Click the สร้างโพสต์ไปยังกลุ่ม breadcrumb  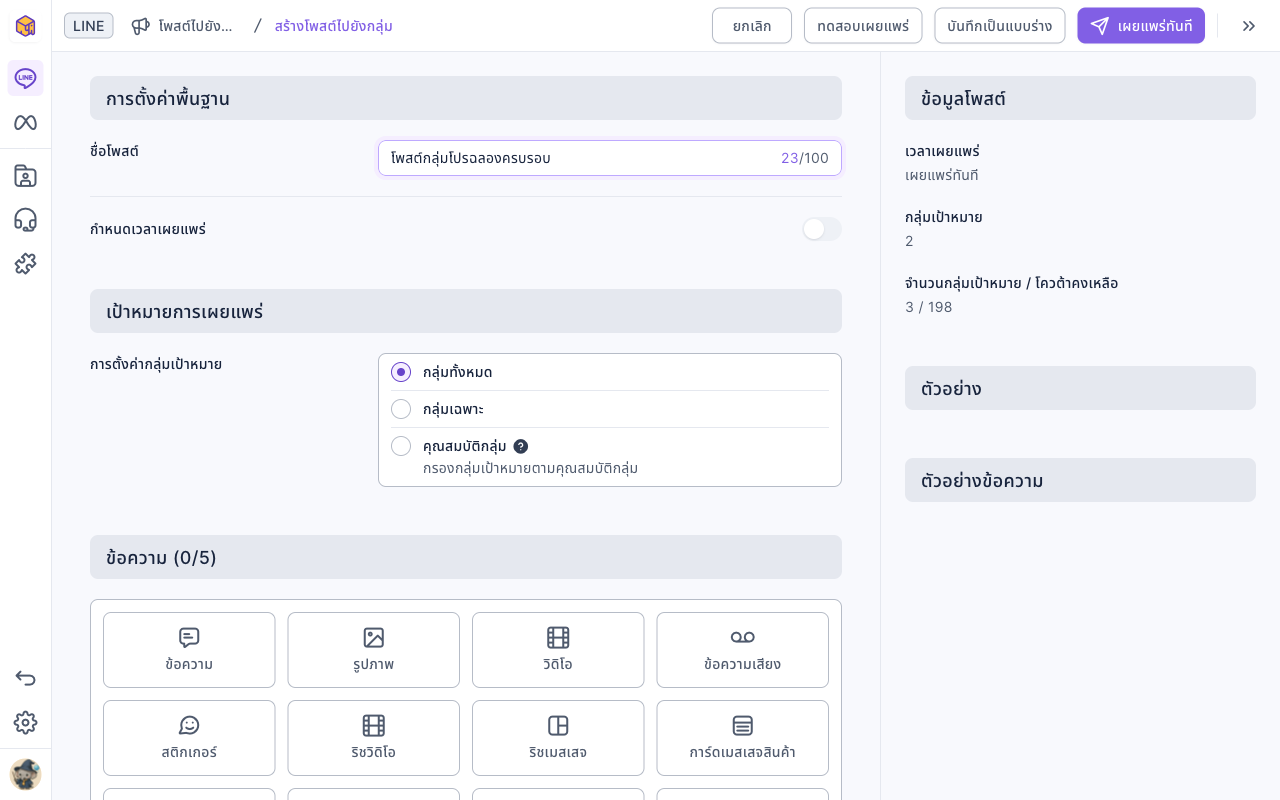[x=334, y=26]
